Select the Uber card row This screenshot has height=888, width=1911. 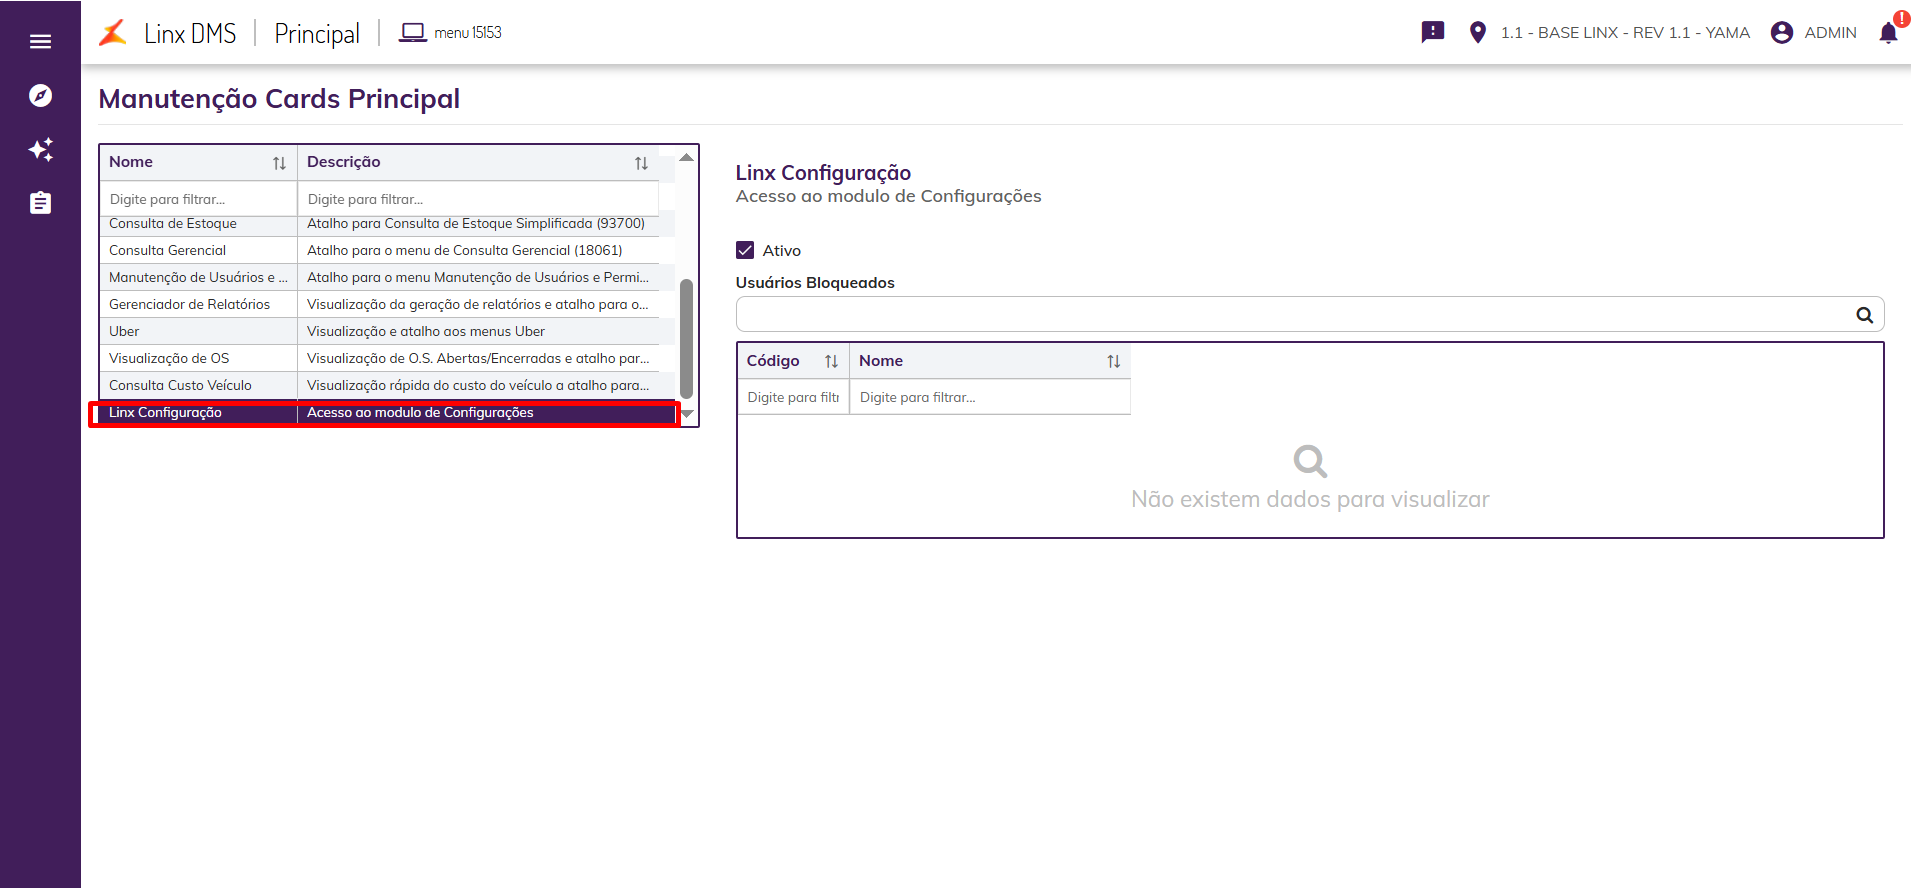pos(386,331)
